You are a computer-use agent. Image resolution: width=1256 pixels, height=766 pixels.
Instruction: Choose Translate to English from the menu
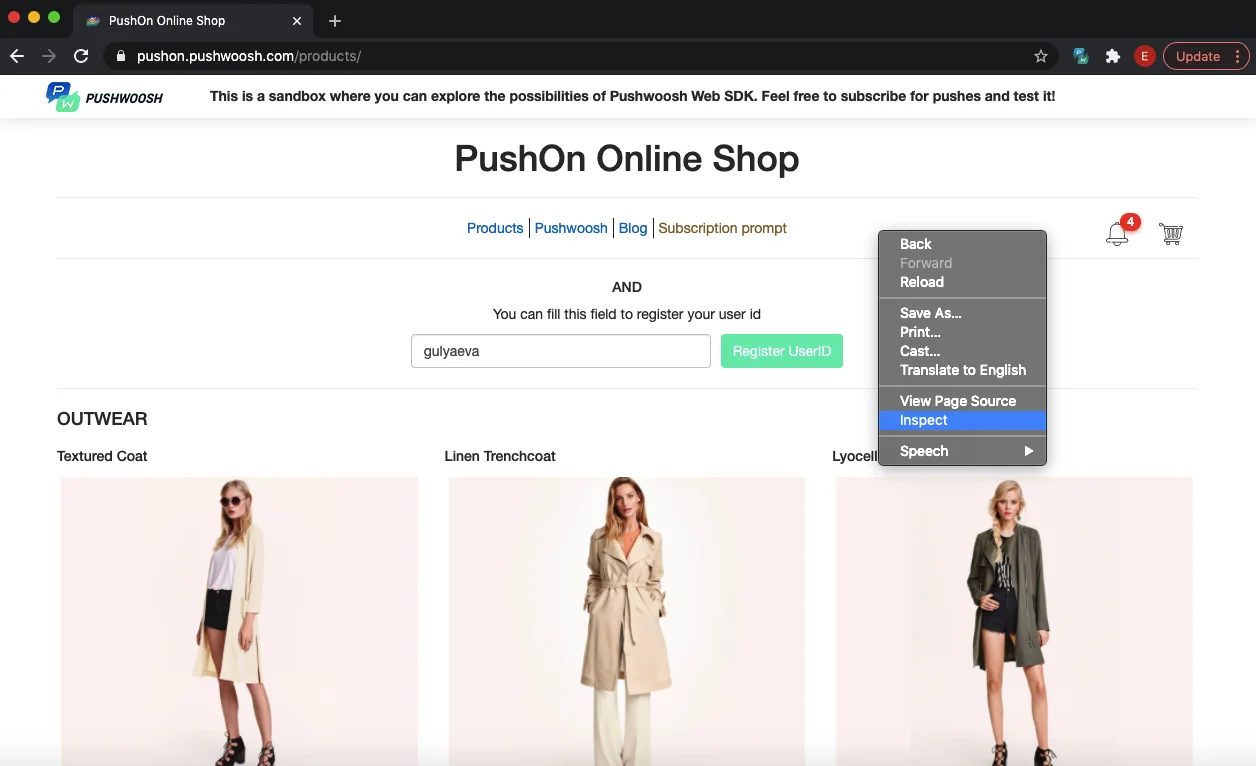point(962,370)
